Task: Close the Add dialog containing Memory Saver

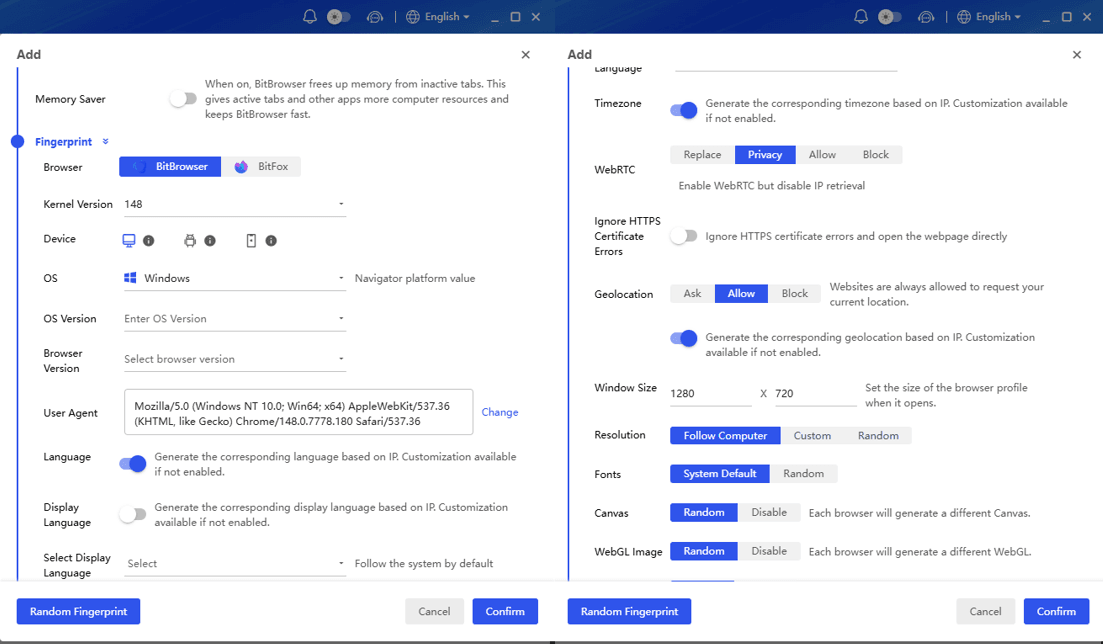Action: point(525,55)
